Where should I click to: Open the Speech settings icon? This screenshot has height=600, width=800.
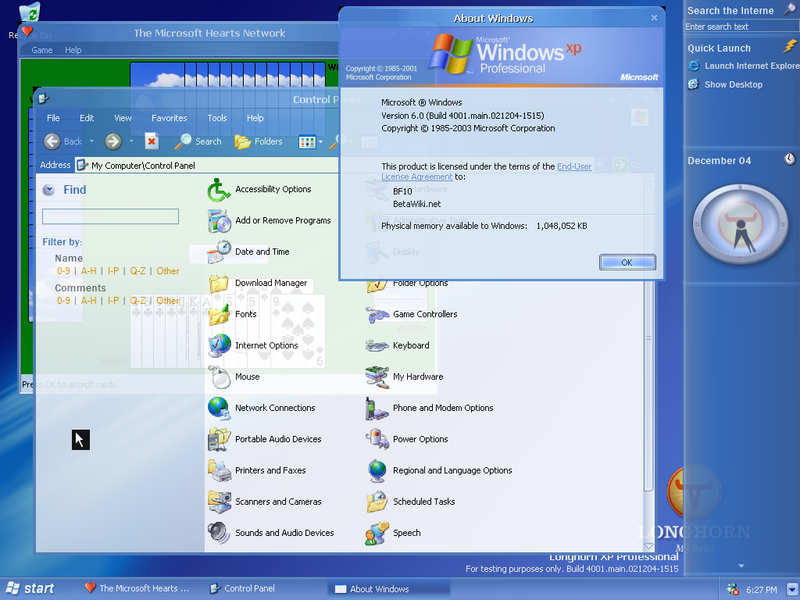377,533
